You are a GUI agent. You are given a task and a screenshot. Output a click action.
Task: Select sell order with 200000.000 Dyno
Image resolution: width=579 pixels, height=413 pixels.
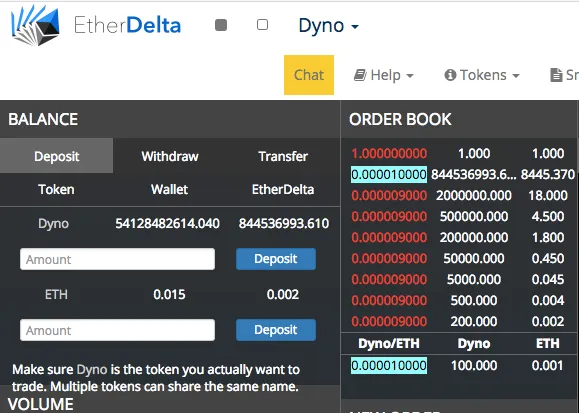click(x=458, y=238)
